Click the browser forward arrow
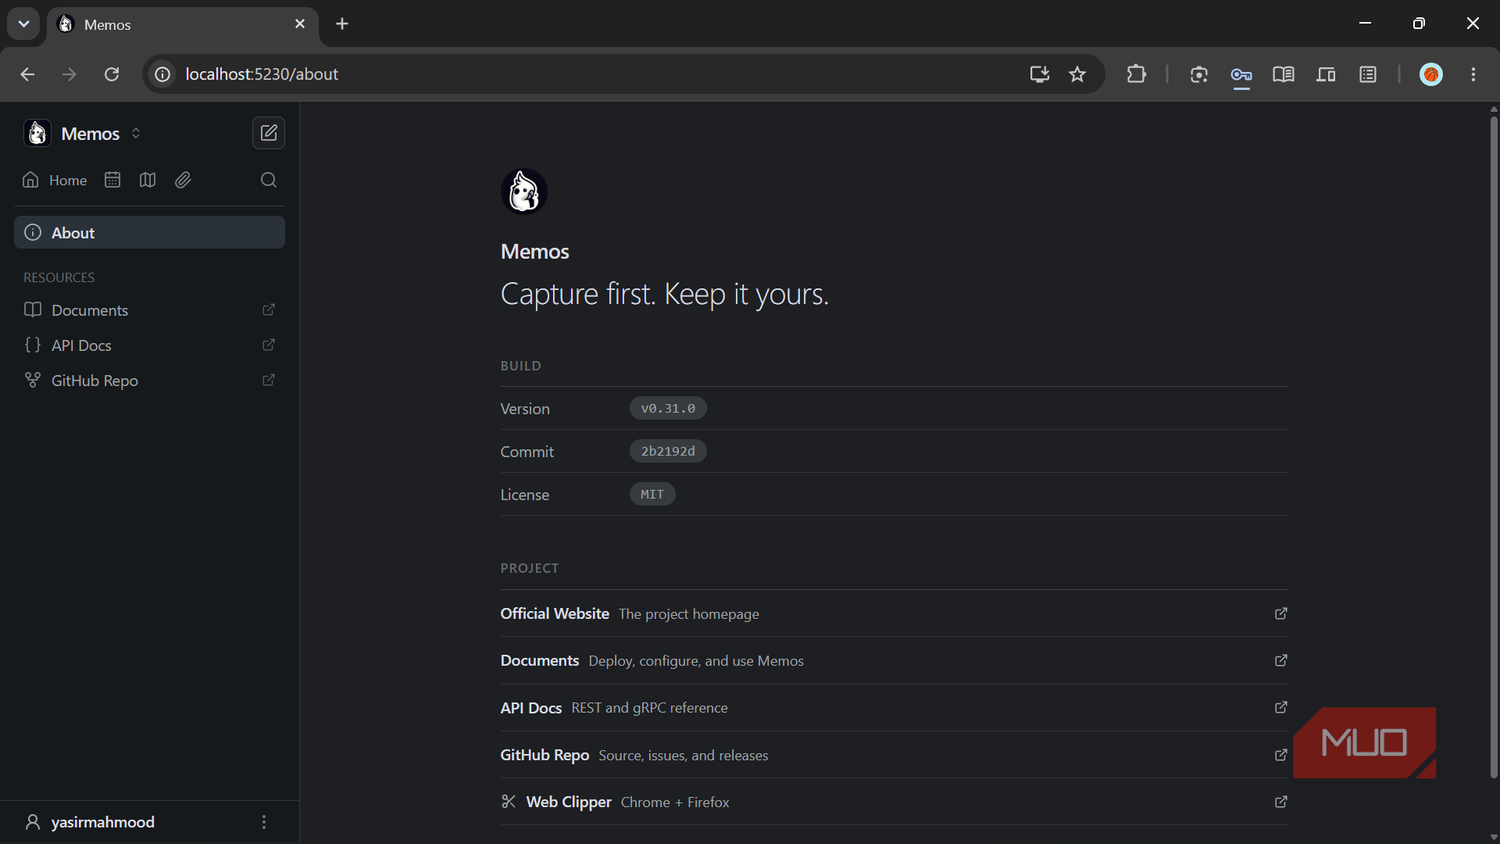 click(69, 74)
